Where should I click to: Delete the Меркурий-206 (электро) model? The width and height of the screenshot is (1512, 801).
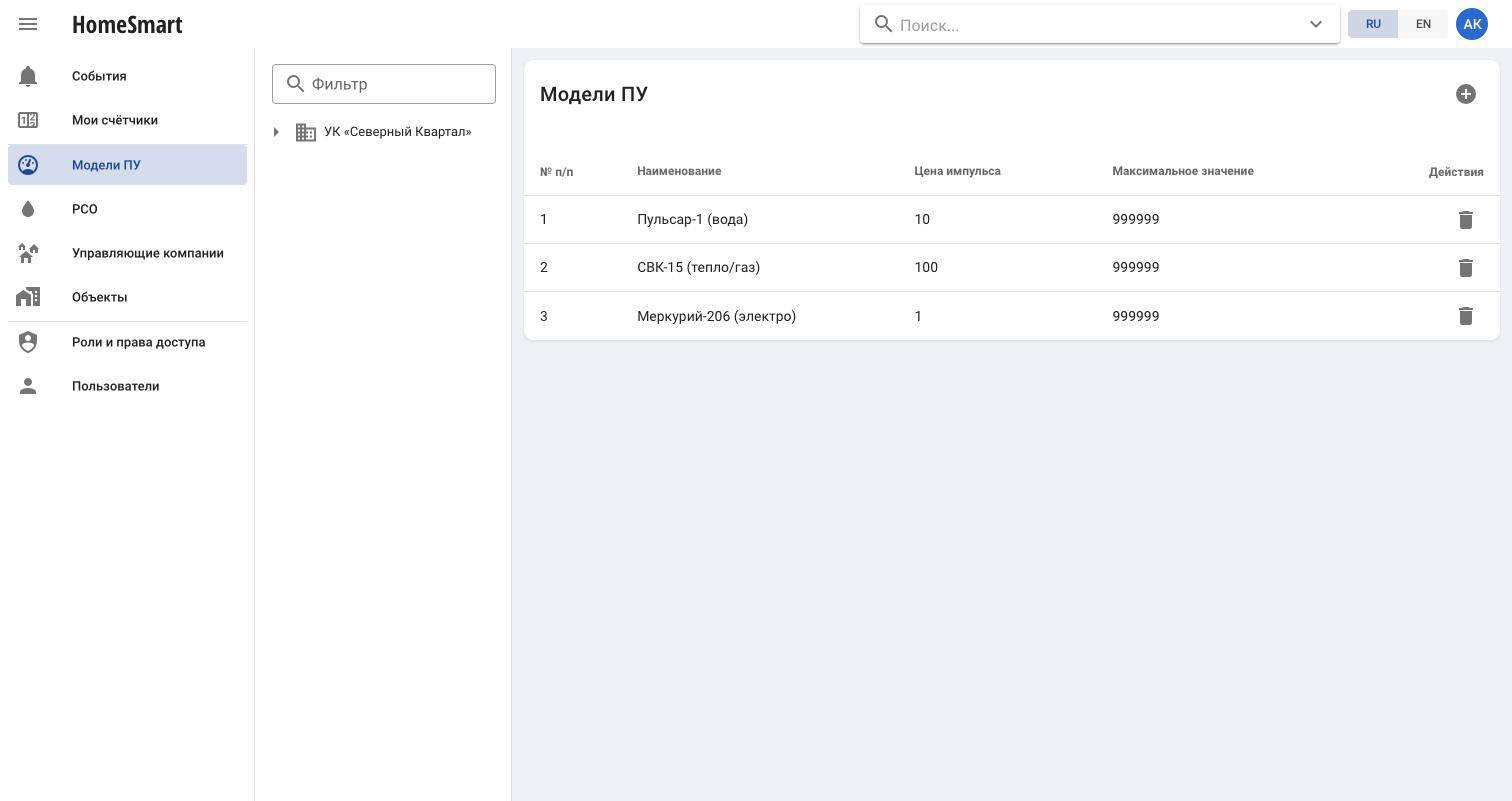1466,316
